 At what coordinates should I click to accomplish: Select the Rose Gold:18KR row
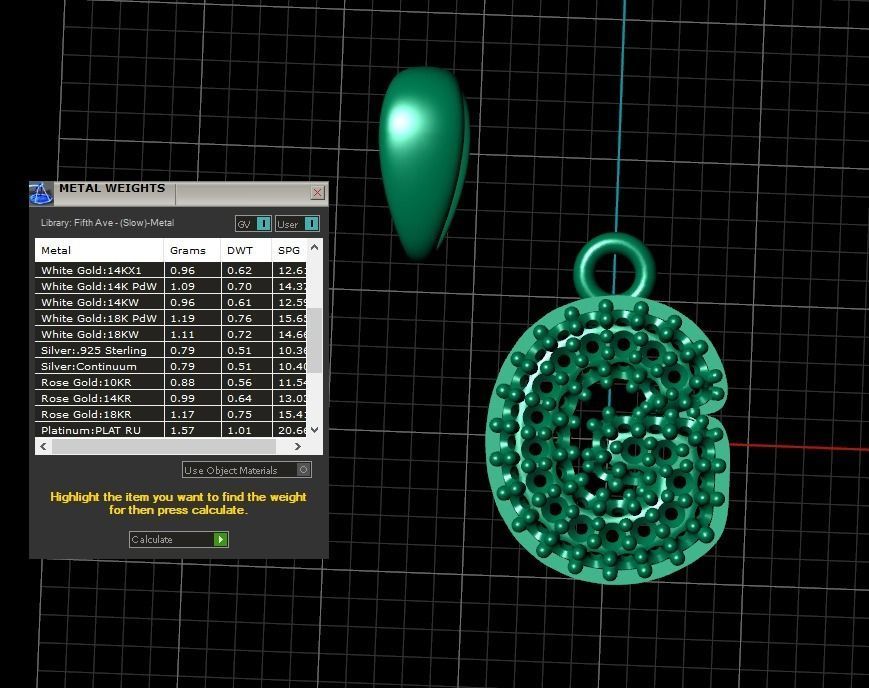[171, 415]
